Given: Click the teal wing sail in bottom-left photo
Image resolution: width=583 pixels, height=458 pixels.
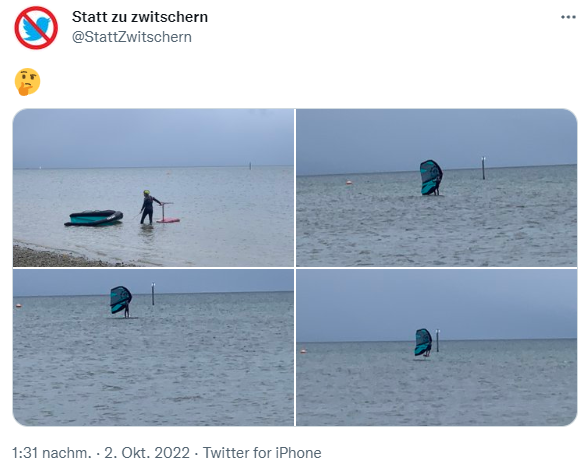Looking at the screenshot, I should click(x=120, y=300).
